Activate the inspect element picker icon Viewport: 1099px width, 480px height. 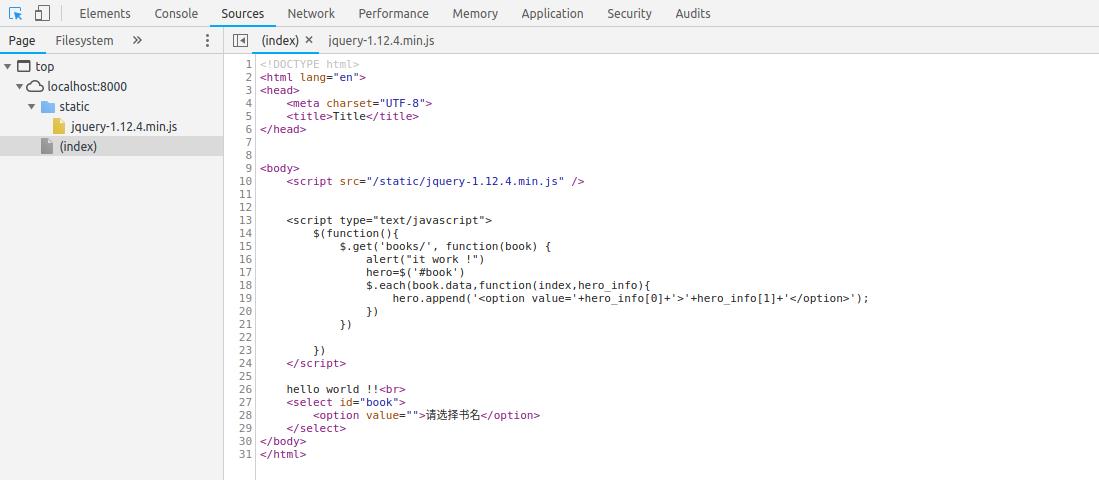click(15, 13)
